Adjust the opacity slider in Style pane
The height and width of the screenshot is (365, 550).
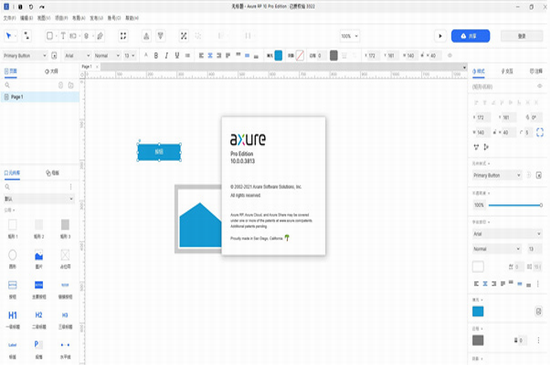(x=515, y=205)
